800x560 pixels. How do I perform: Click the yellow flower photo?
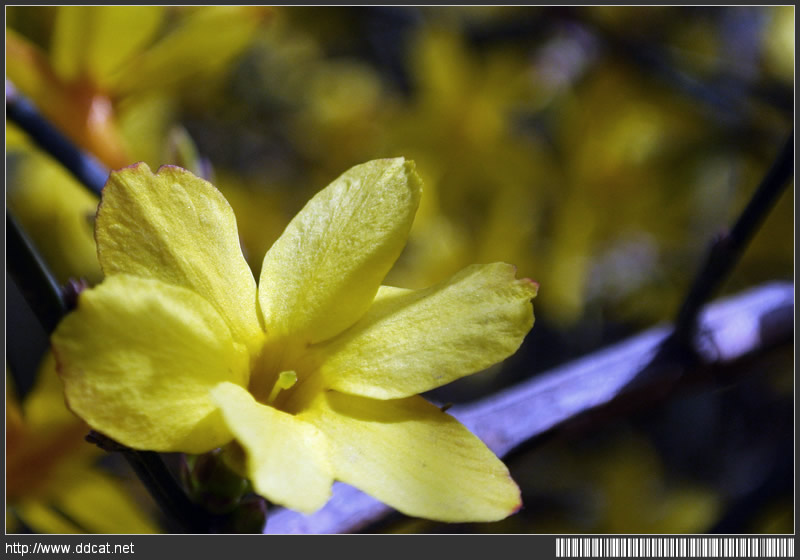[x=400, y=270]
